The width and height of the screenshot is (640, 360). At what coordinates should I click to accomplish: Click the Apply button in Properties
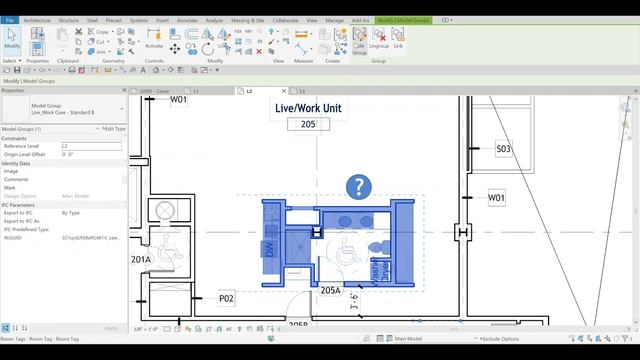click(x=111, y=328)
